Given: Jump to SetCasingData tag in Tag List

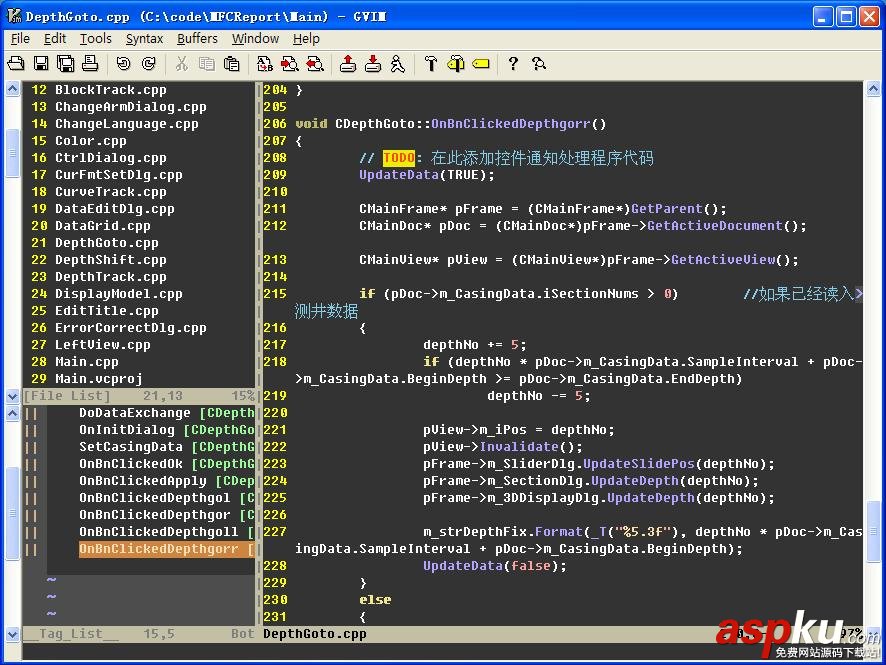Looking at the screenshot, I should [x=131, y=446].
